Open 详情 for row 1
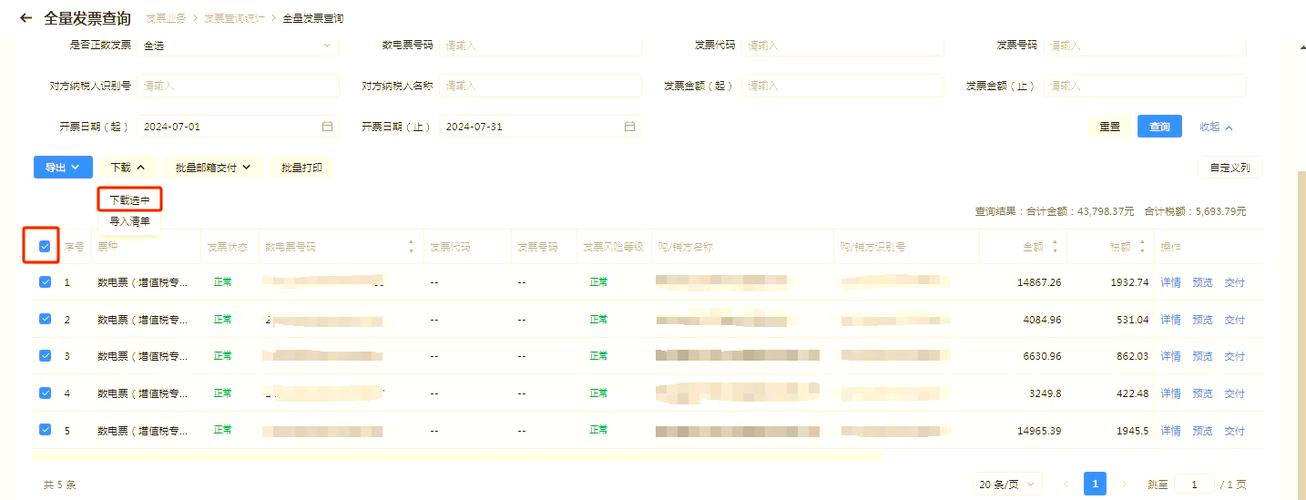The height and width of the screenshot is (500, 1306). pyautogui.click(x=1170, y=283)
